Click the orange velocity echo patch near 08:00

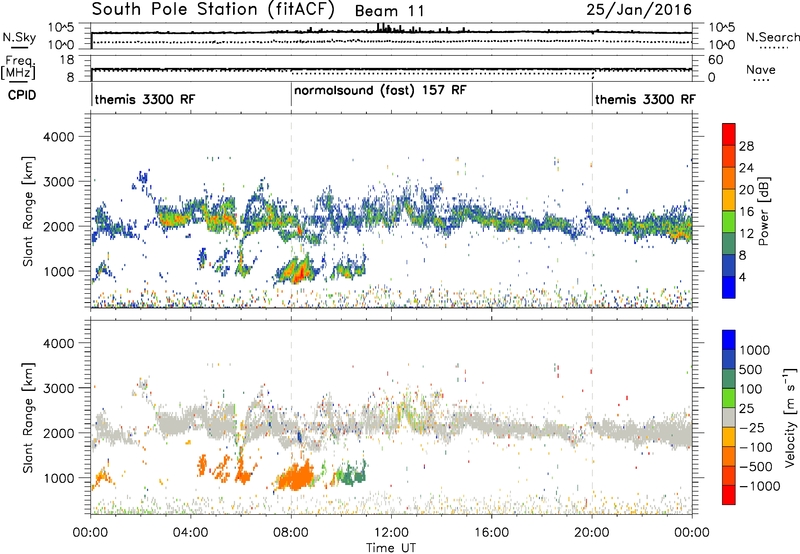click(295, 477)
